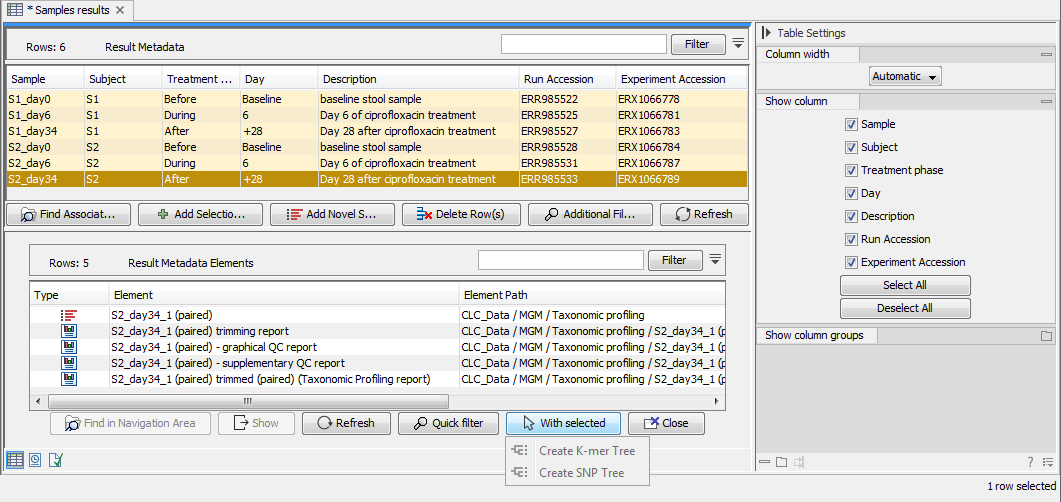Click the Result Metadata filter text field
This screenshot has width=1061, height=502.
pyautogui.click(x=583, y=44)
